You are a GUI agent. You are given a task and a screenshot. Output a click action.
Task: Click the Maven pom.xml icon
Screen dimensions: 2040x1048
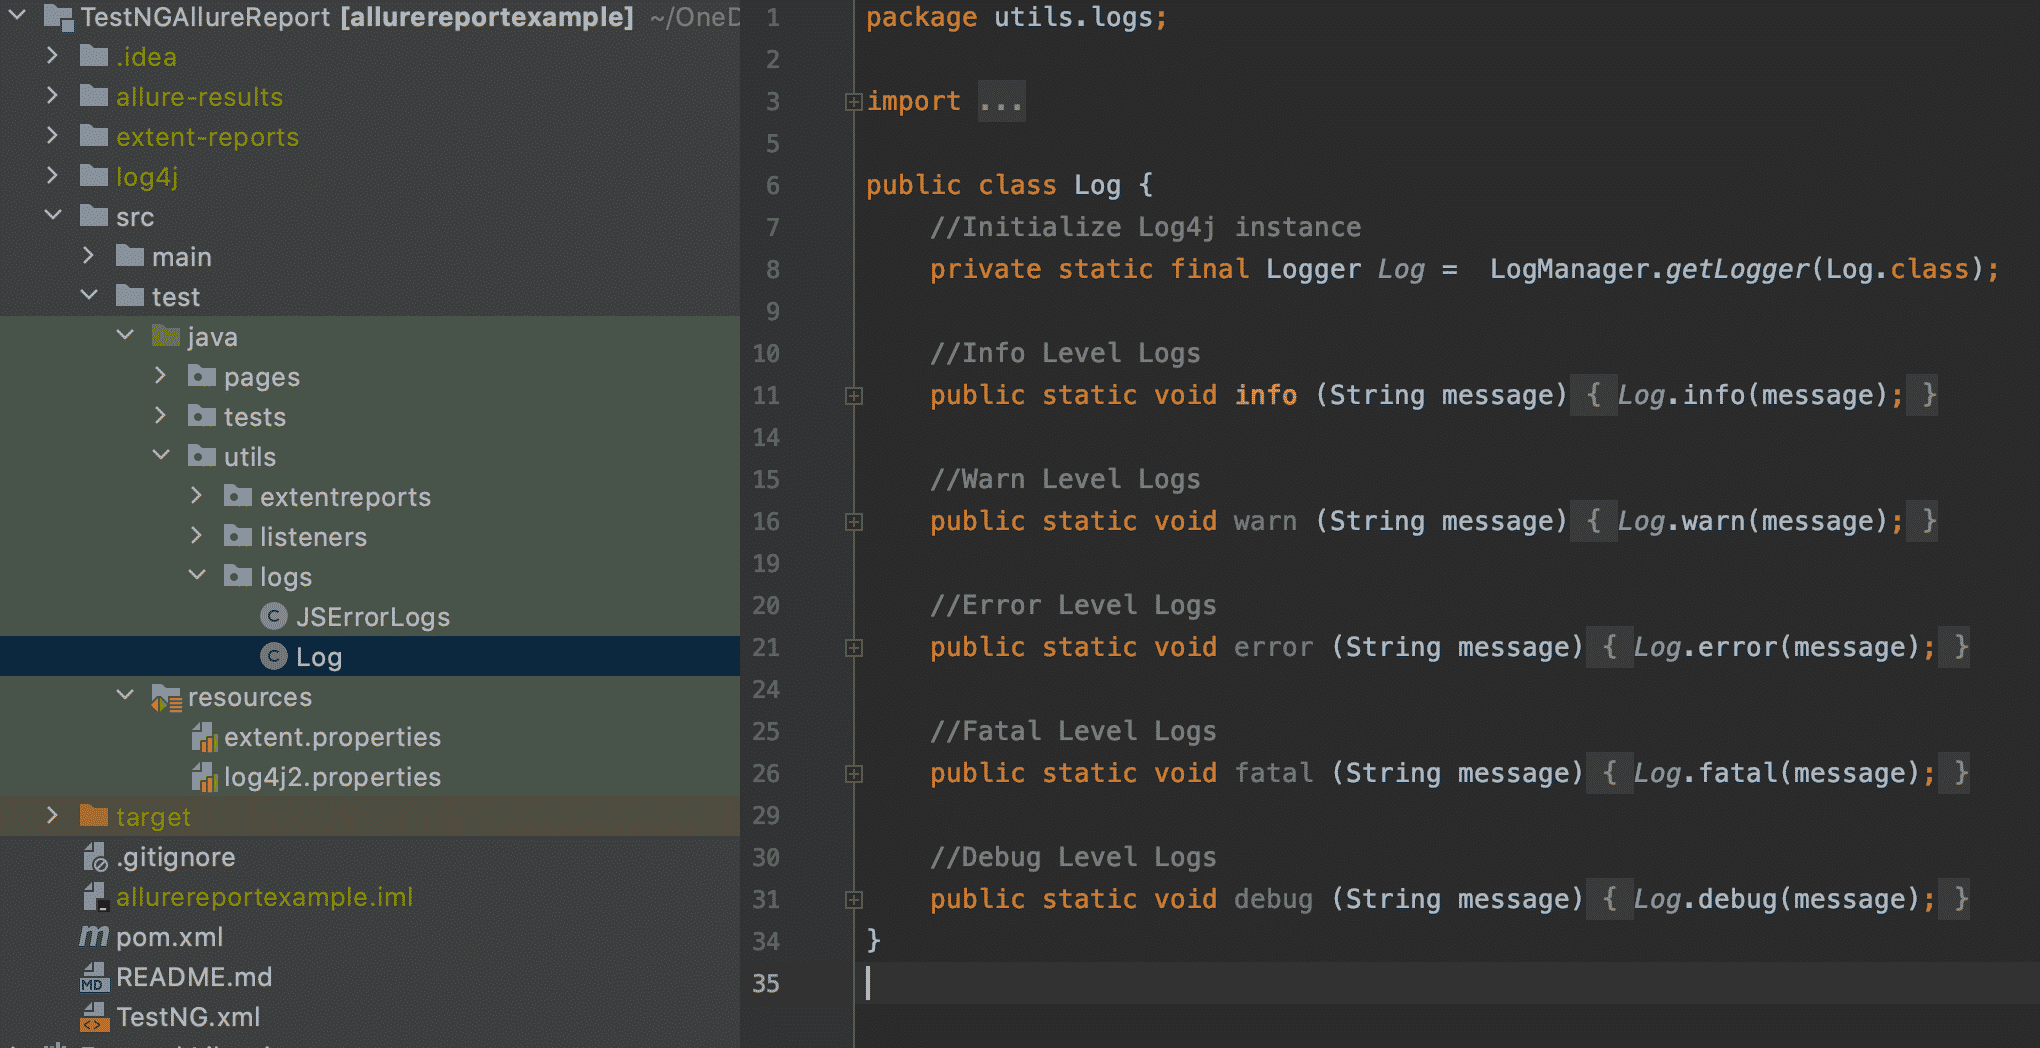coord(94,936)
